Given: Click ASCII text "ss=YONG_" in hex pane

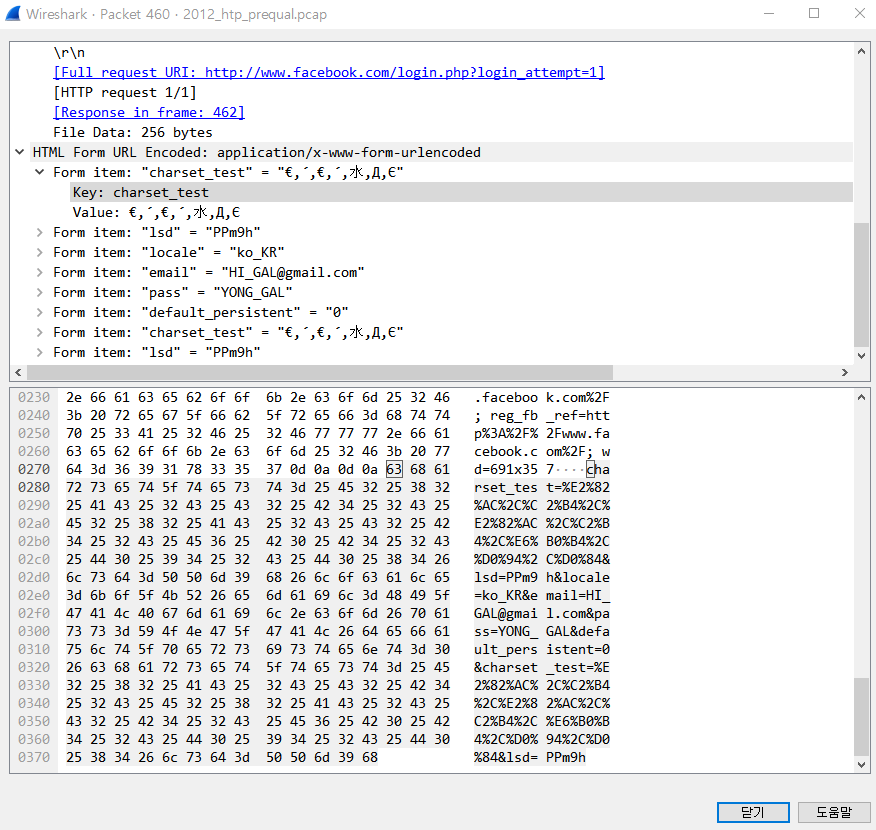Looking at the screenshot, I should [506, 631].
